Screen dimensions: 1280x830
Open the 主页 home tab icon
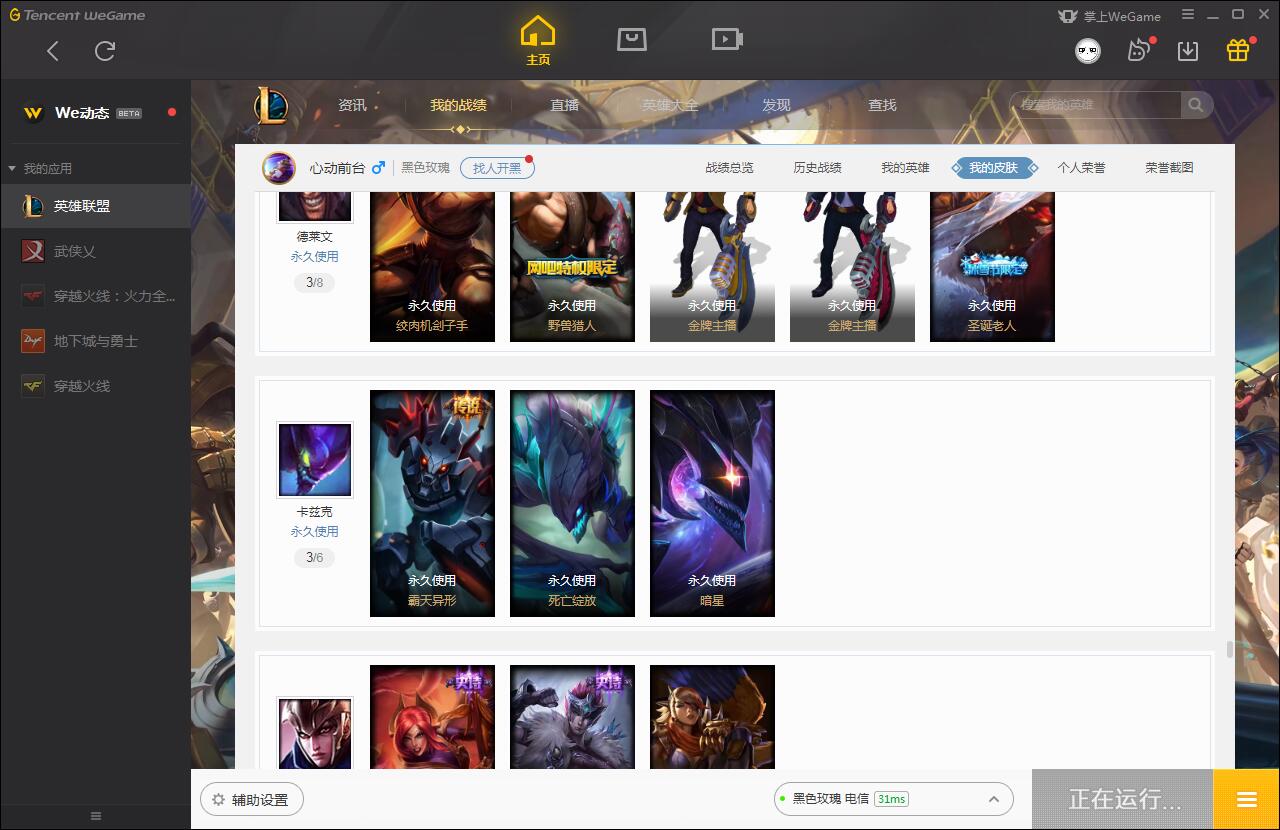(538, 41)
